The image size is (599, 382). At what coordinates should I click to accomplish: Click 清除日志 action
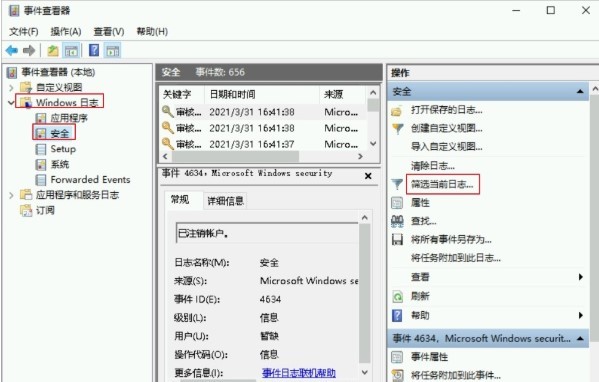point(432,165)
